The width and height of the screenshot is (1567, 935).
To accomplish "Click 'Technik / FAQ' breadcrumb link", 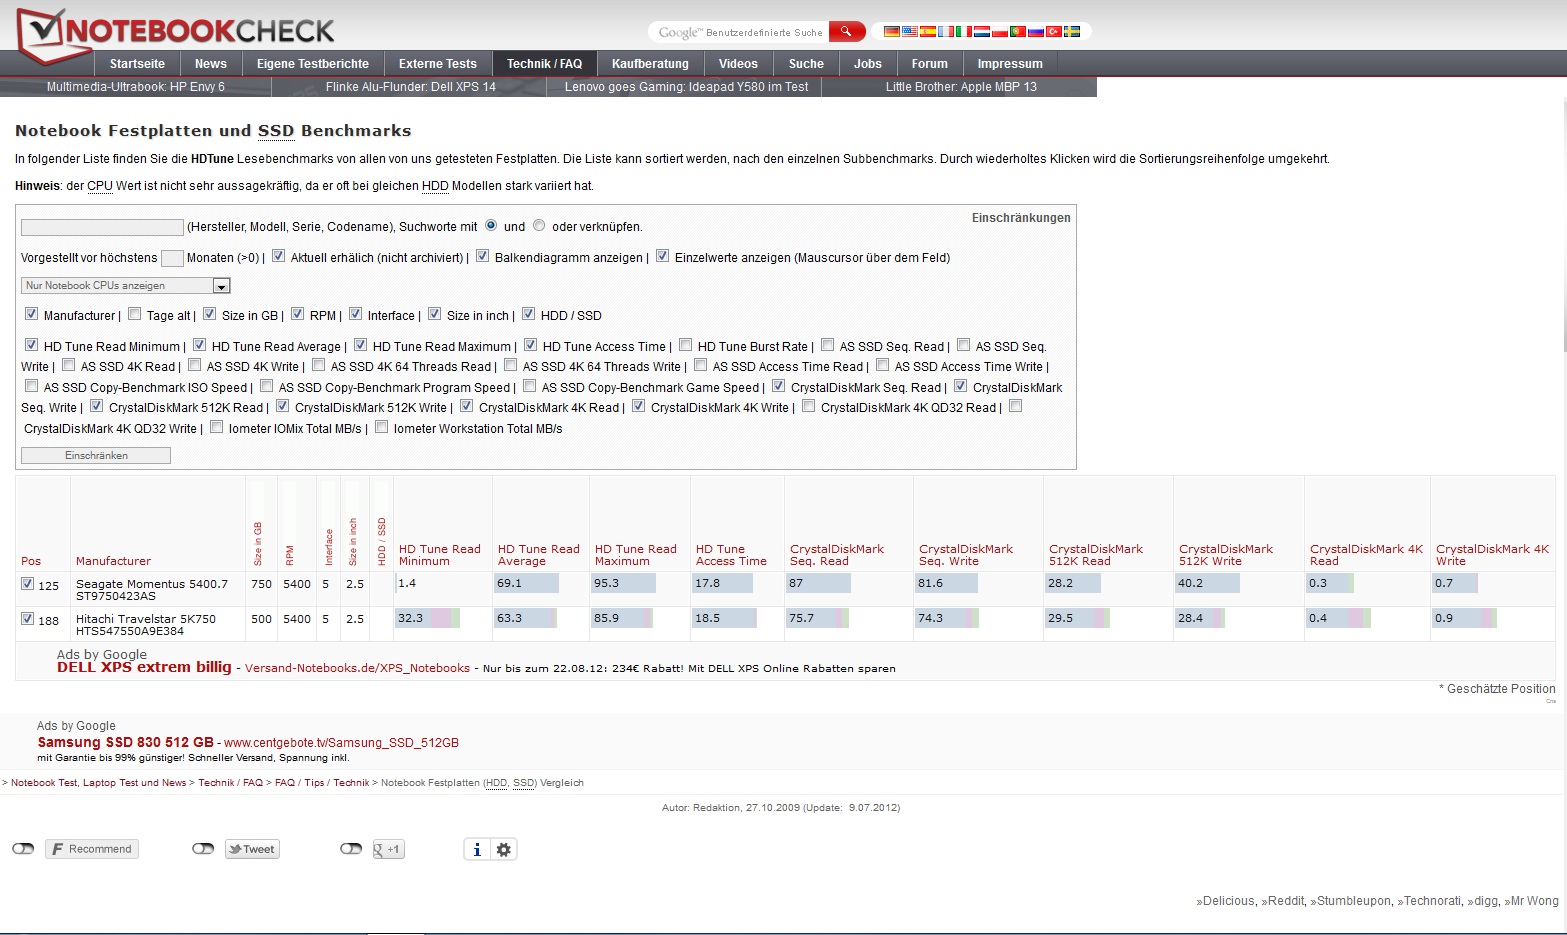I will pos(230,783).
